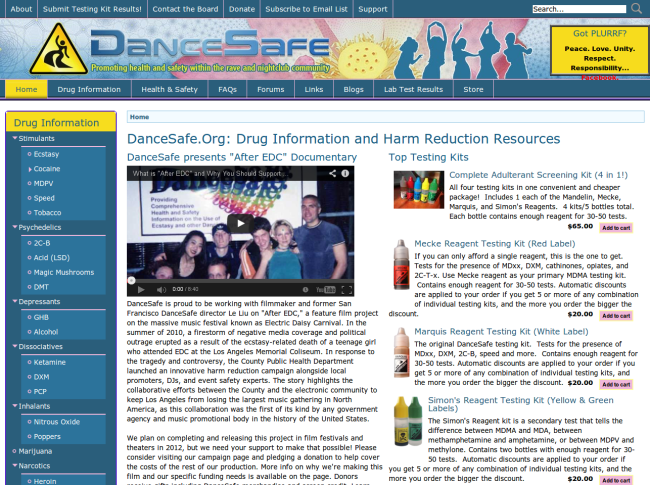
Task: Open the Lab Test Results tab
Action: [414, 89]
